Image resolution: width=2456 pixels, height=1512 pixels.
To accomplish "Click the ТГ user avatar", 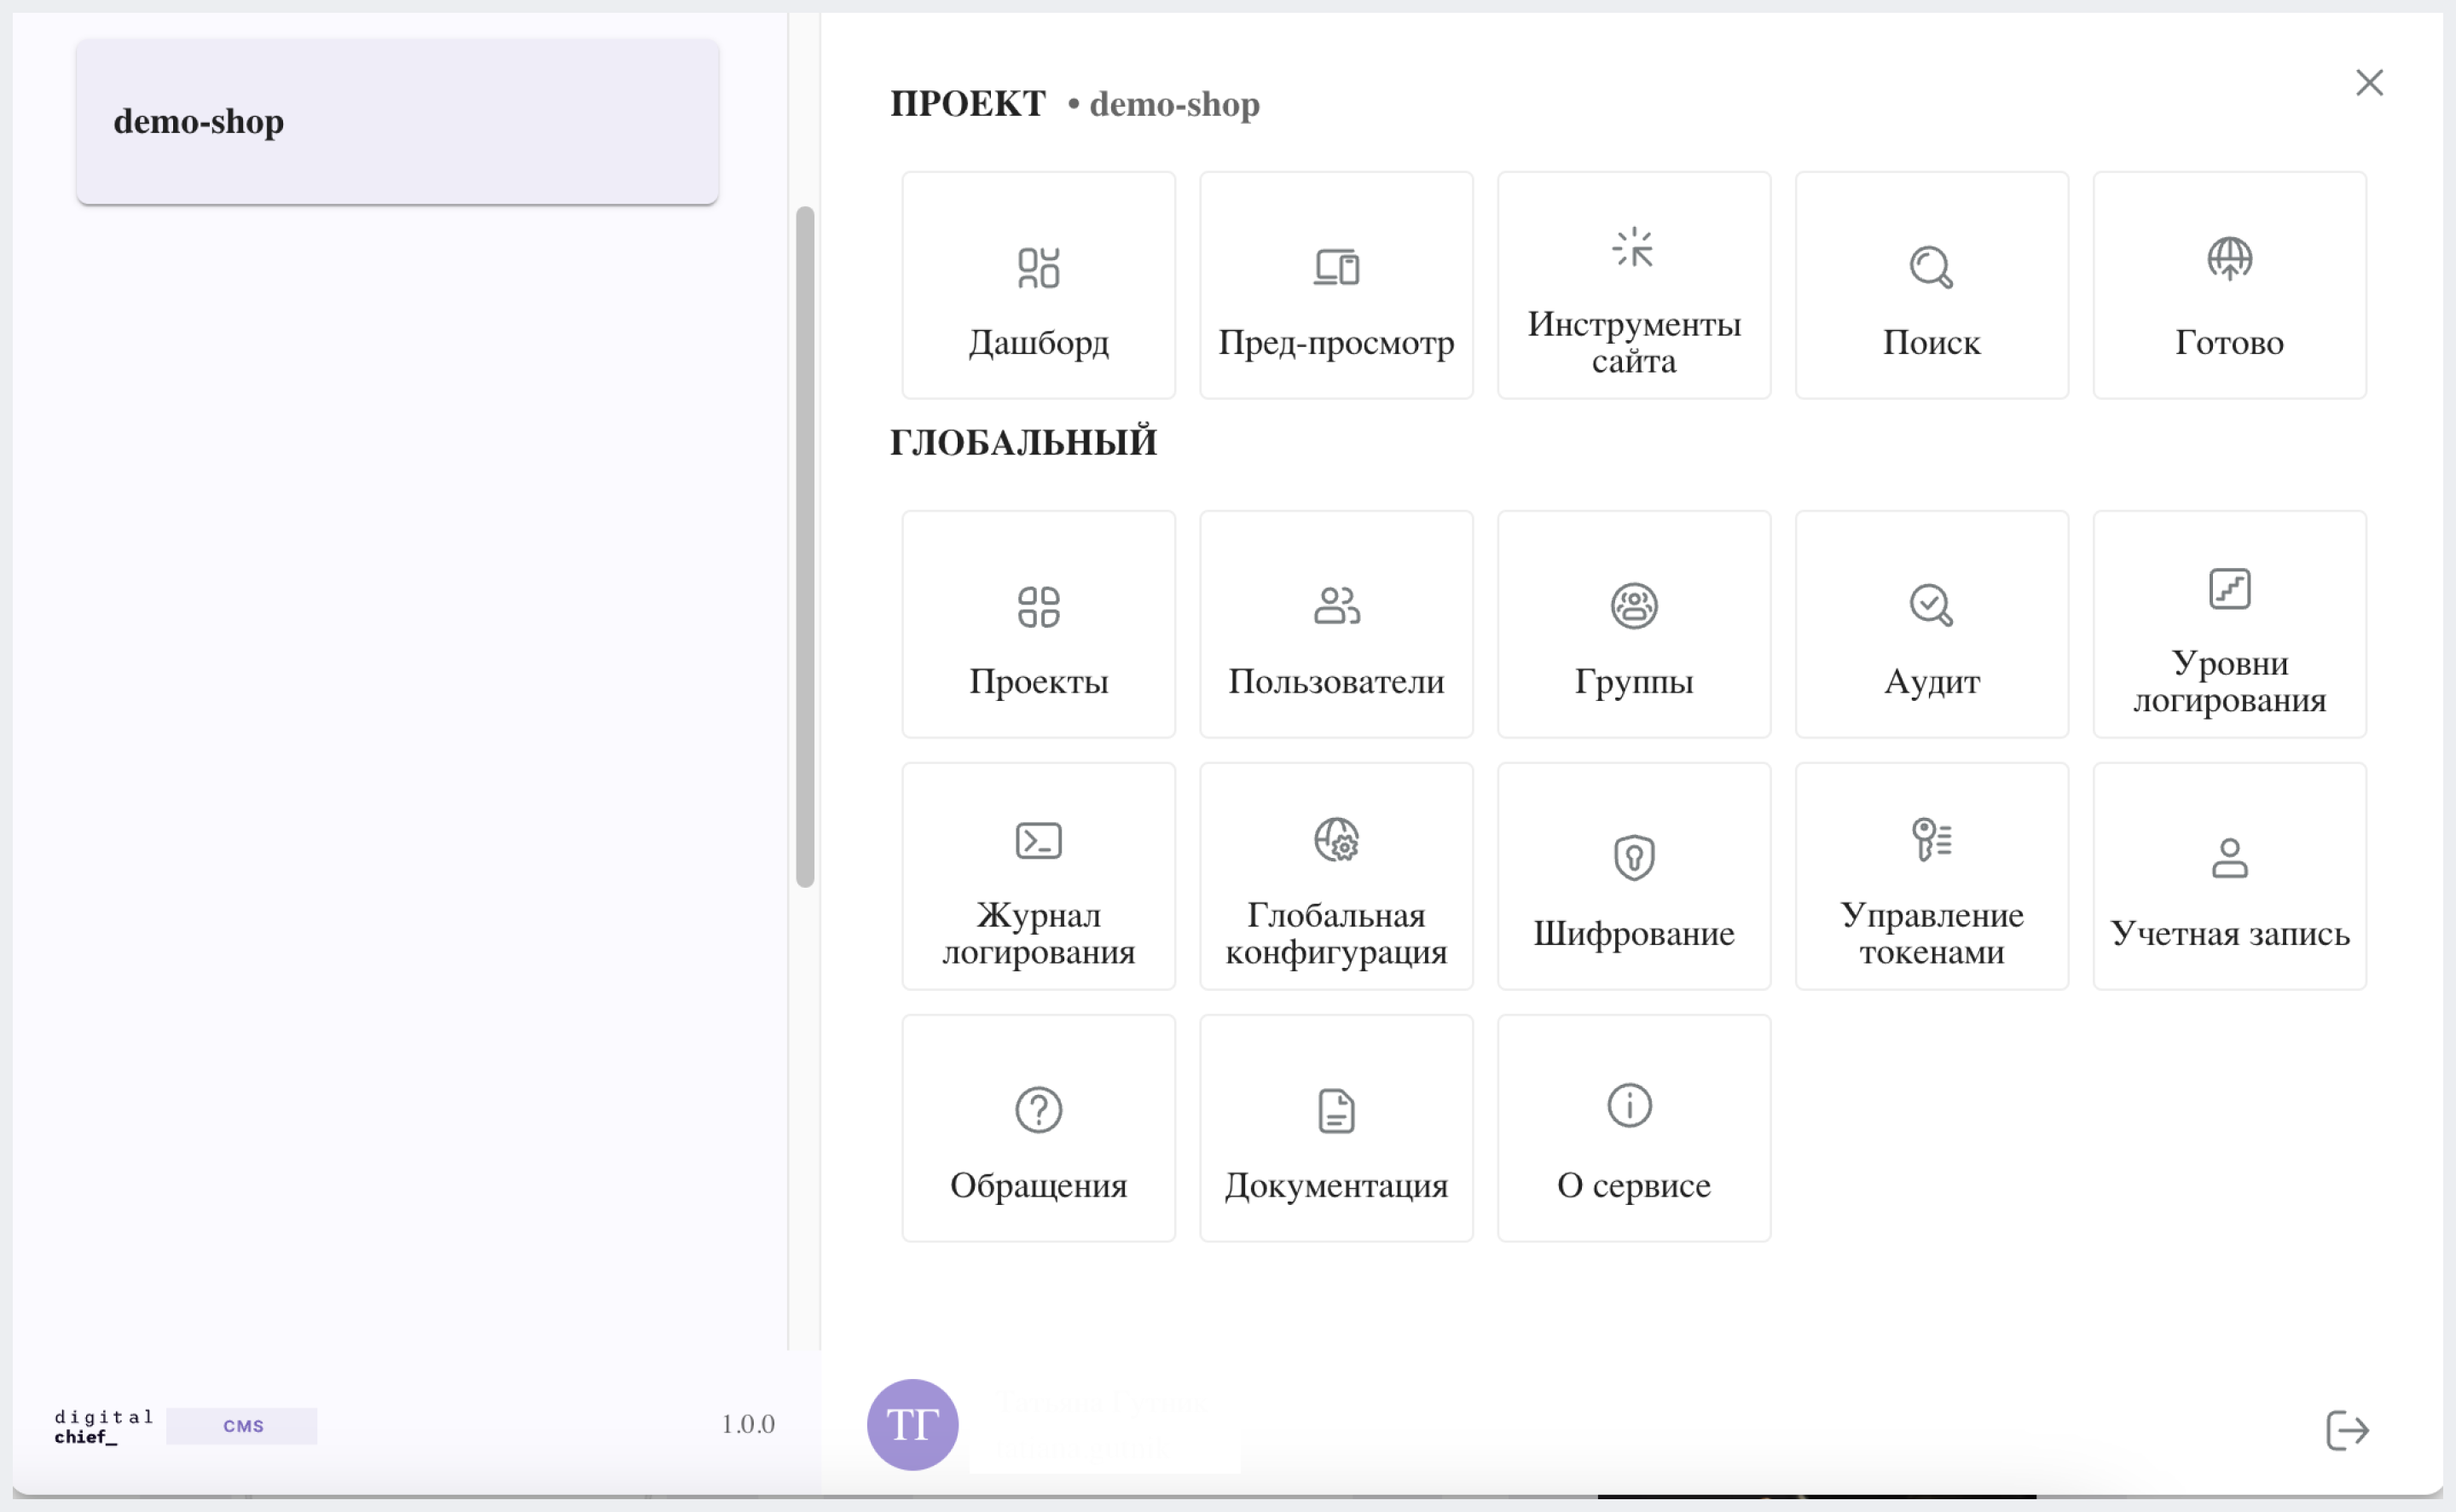I will click(912, 1424).
